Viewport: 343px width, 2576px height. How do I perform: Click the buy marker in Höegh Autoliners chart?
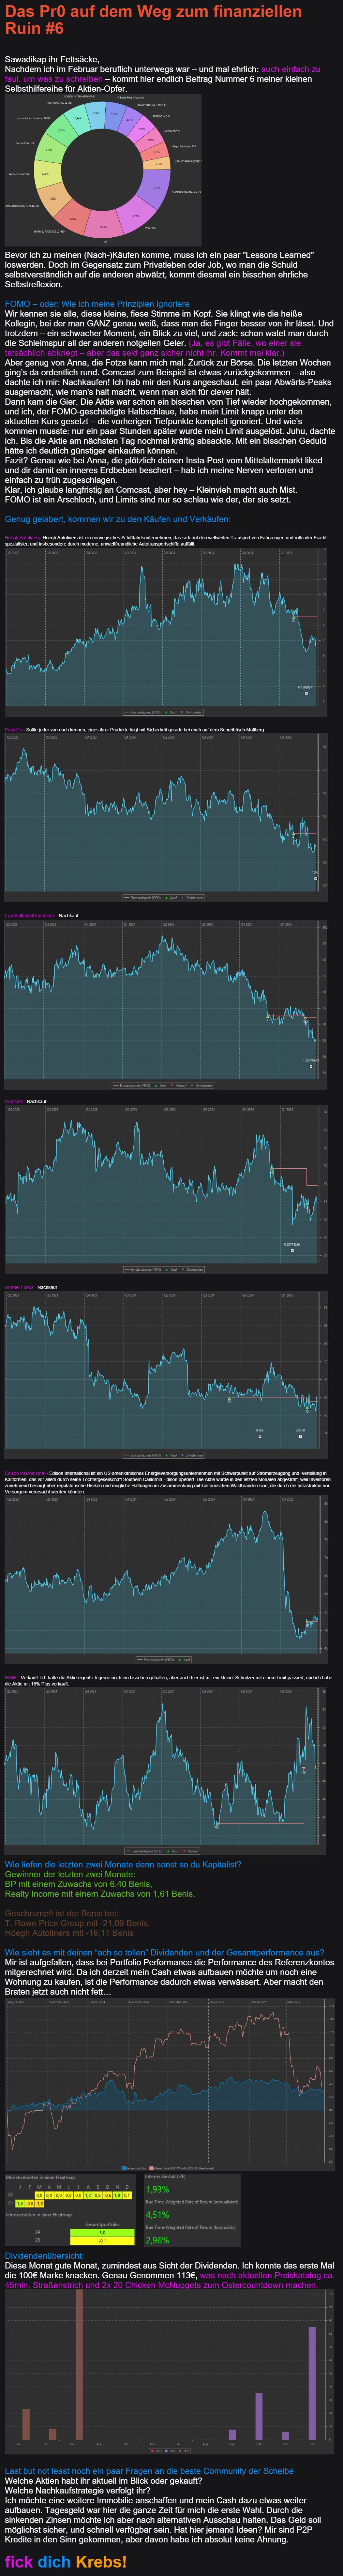point(305,693)
